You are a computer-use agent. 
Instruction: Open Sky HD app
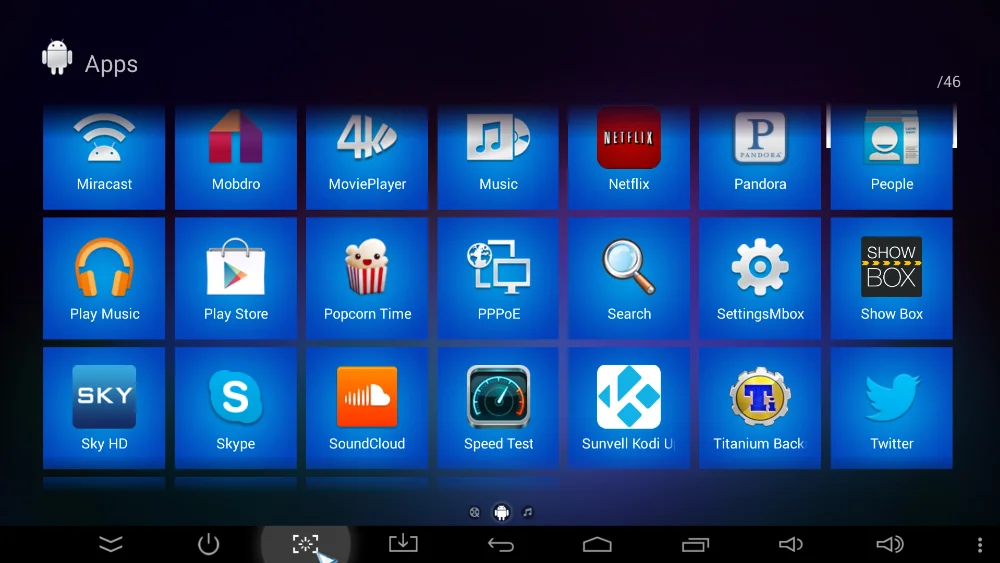coord(104,408)
